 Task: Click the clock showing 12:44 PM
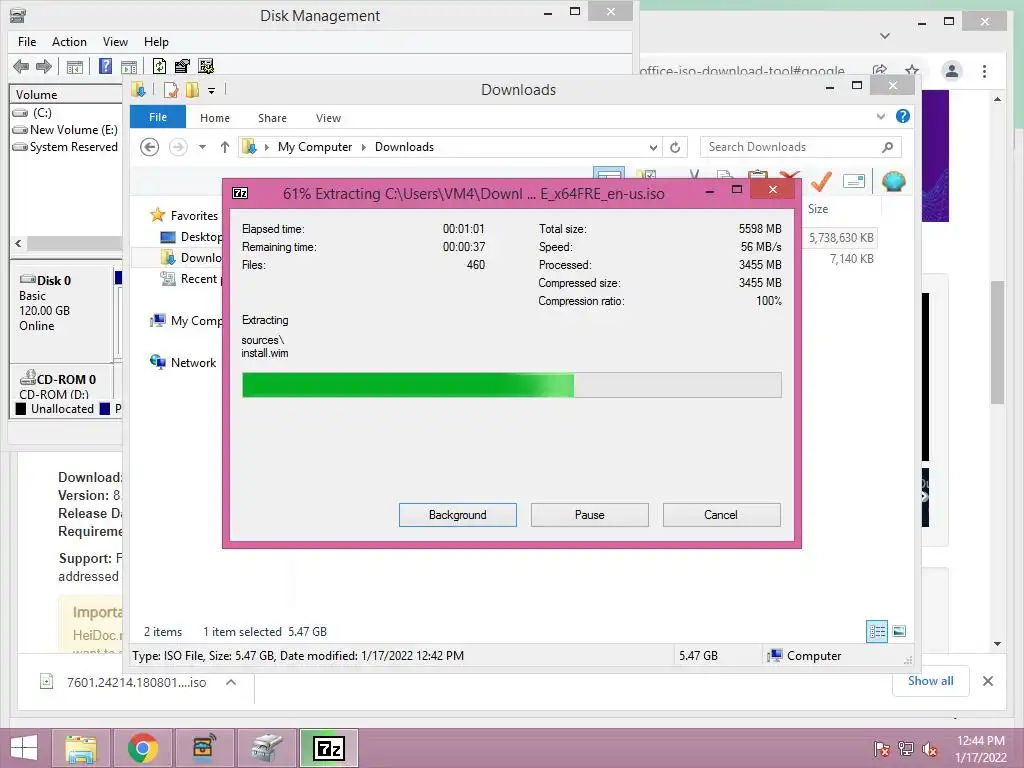(980, 741)
